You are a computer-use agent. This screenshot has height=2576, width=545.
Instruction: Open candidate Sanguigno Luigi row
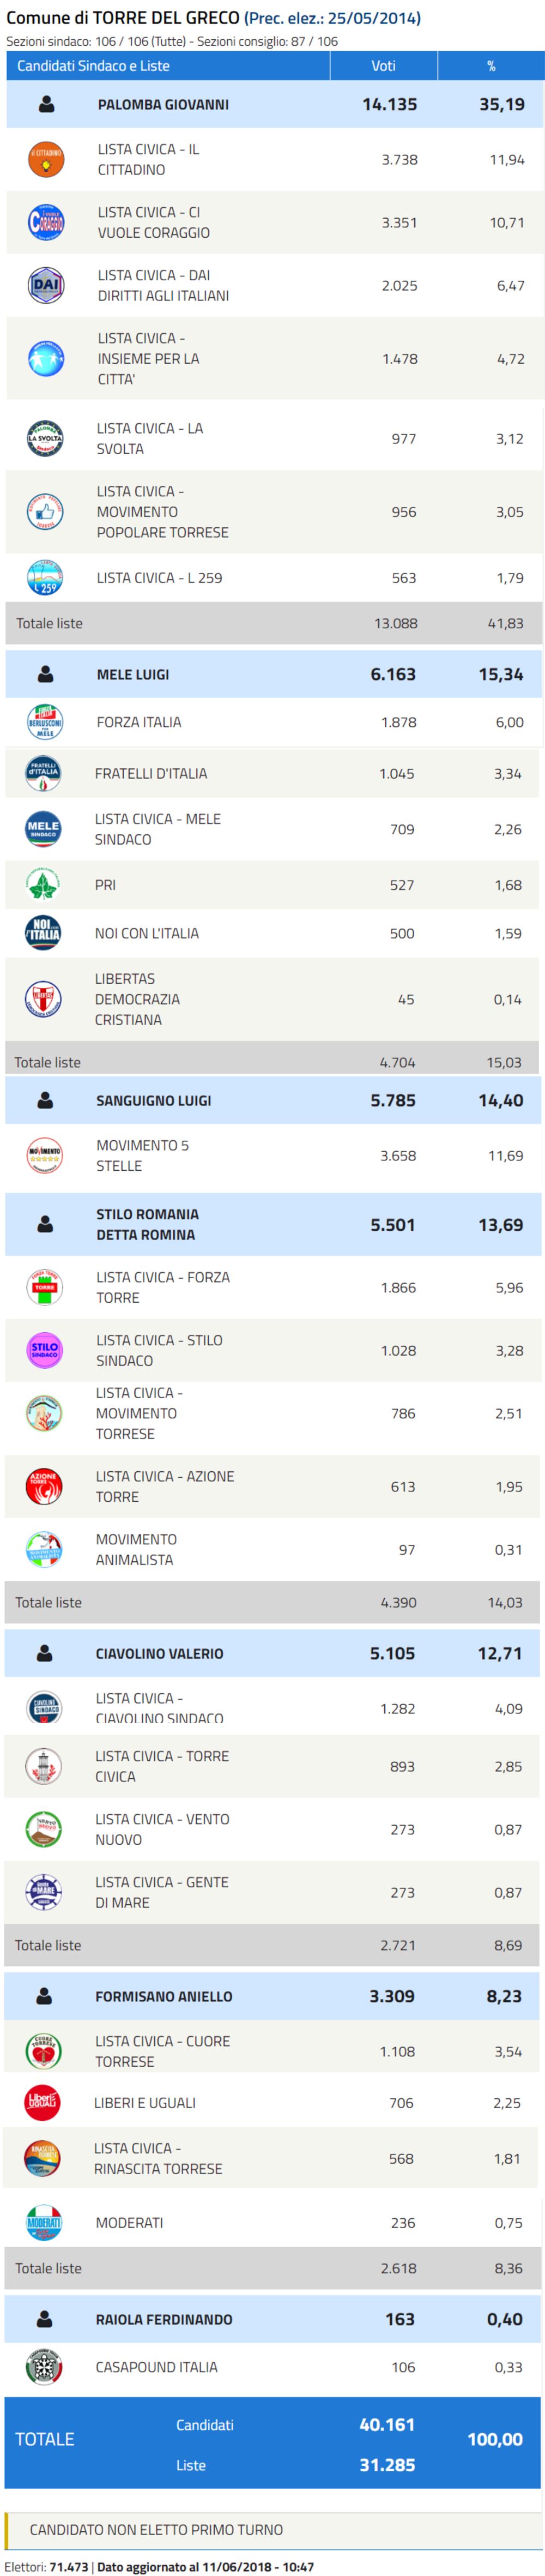(x=153, y=1100)
